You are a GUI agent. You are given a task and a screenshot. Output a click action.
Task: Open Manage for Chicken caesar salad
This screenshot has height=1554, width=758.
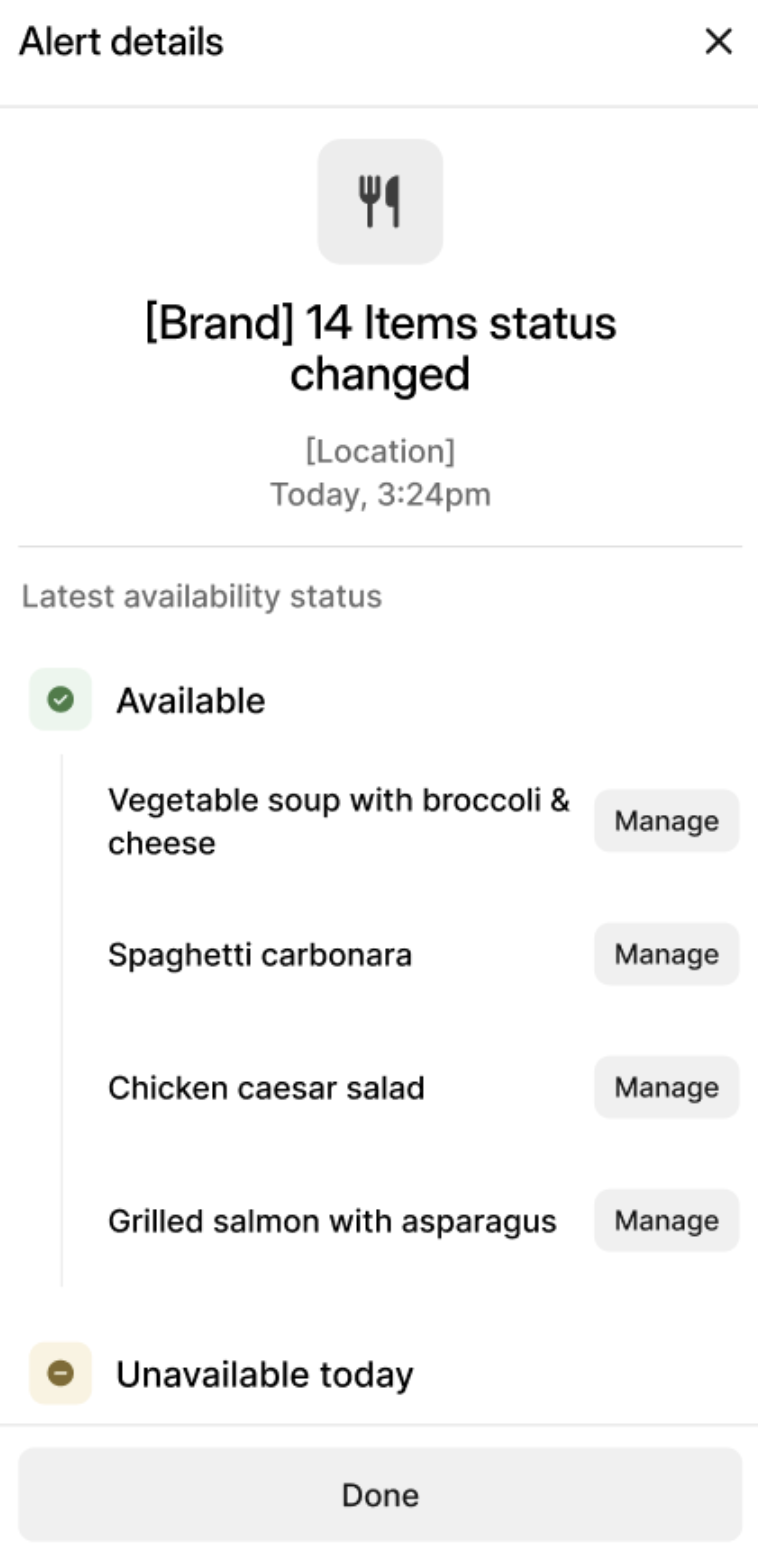pos(666,1087)
